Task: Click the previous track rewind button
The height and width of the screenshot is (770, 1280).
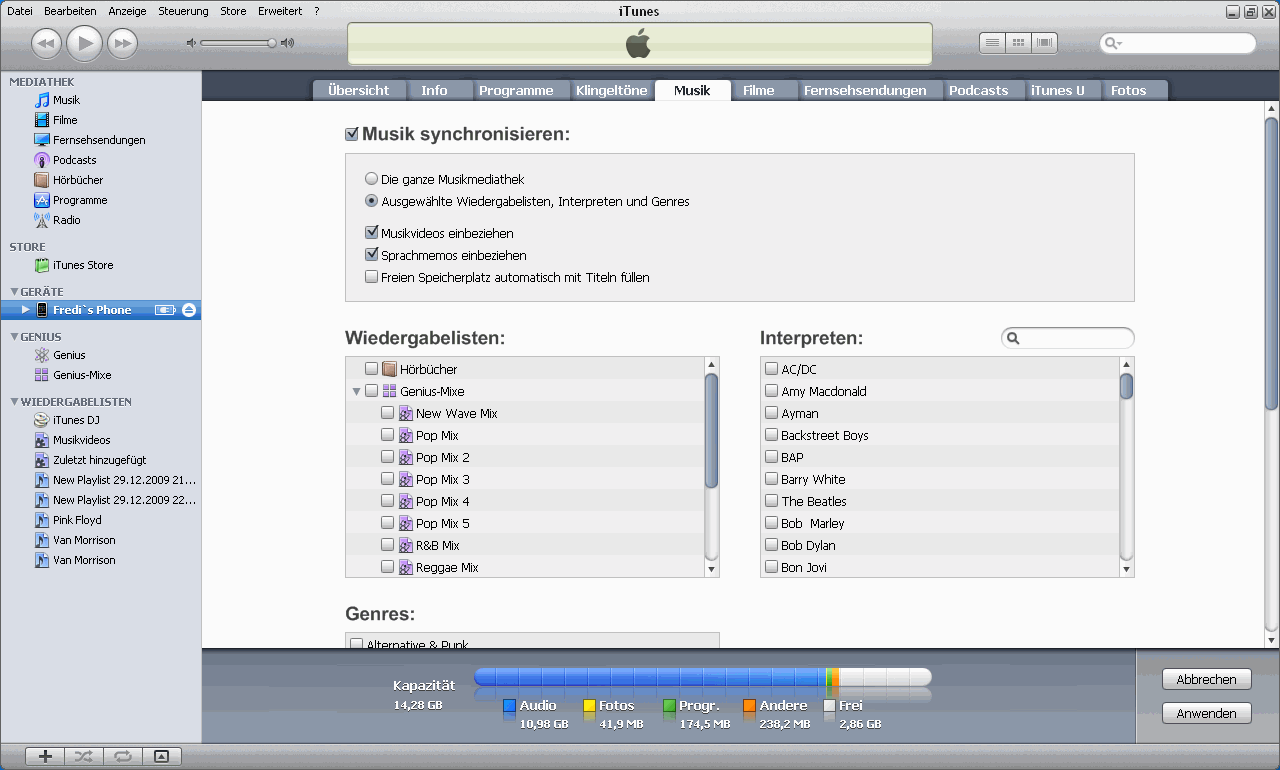Action: (47, 43)
